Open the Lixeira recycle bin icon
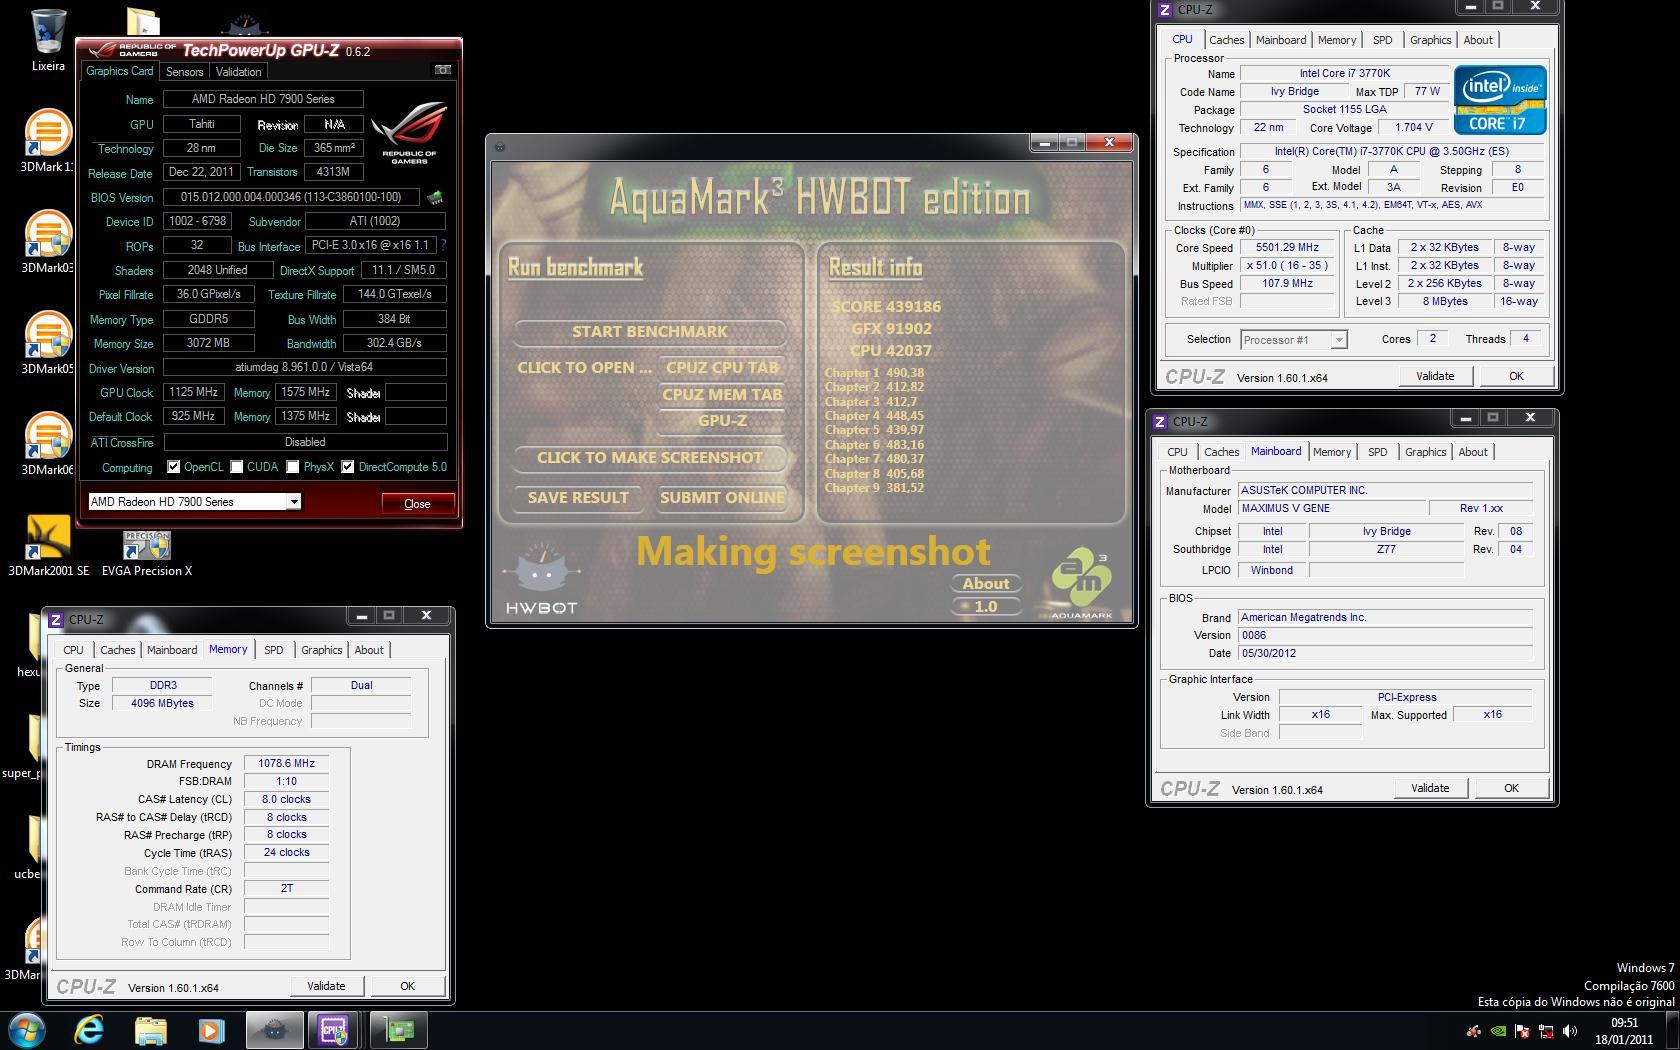 pyautogui.click(x=48, y=40)
